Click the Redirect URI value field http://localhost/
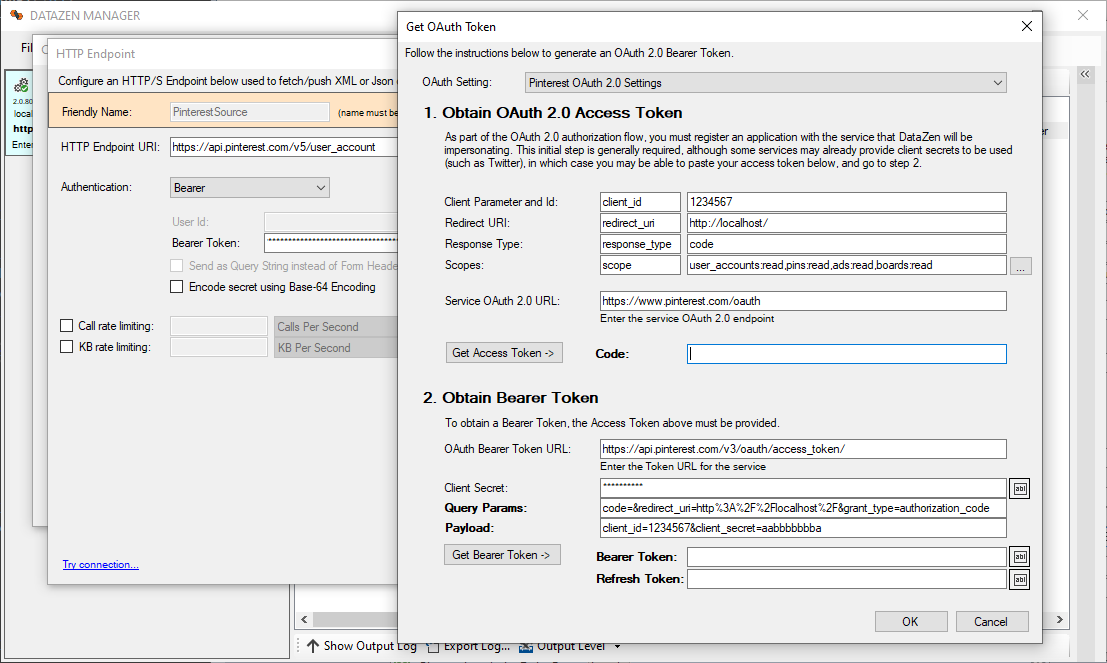This screenshot has width=1107, height=663. click(x=846, y=223)
